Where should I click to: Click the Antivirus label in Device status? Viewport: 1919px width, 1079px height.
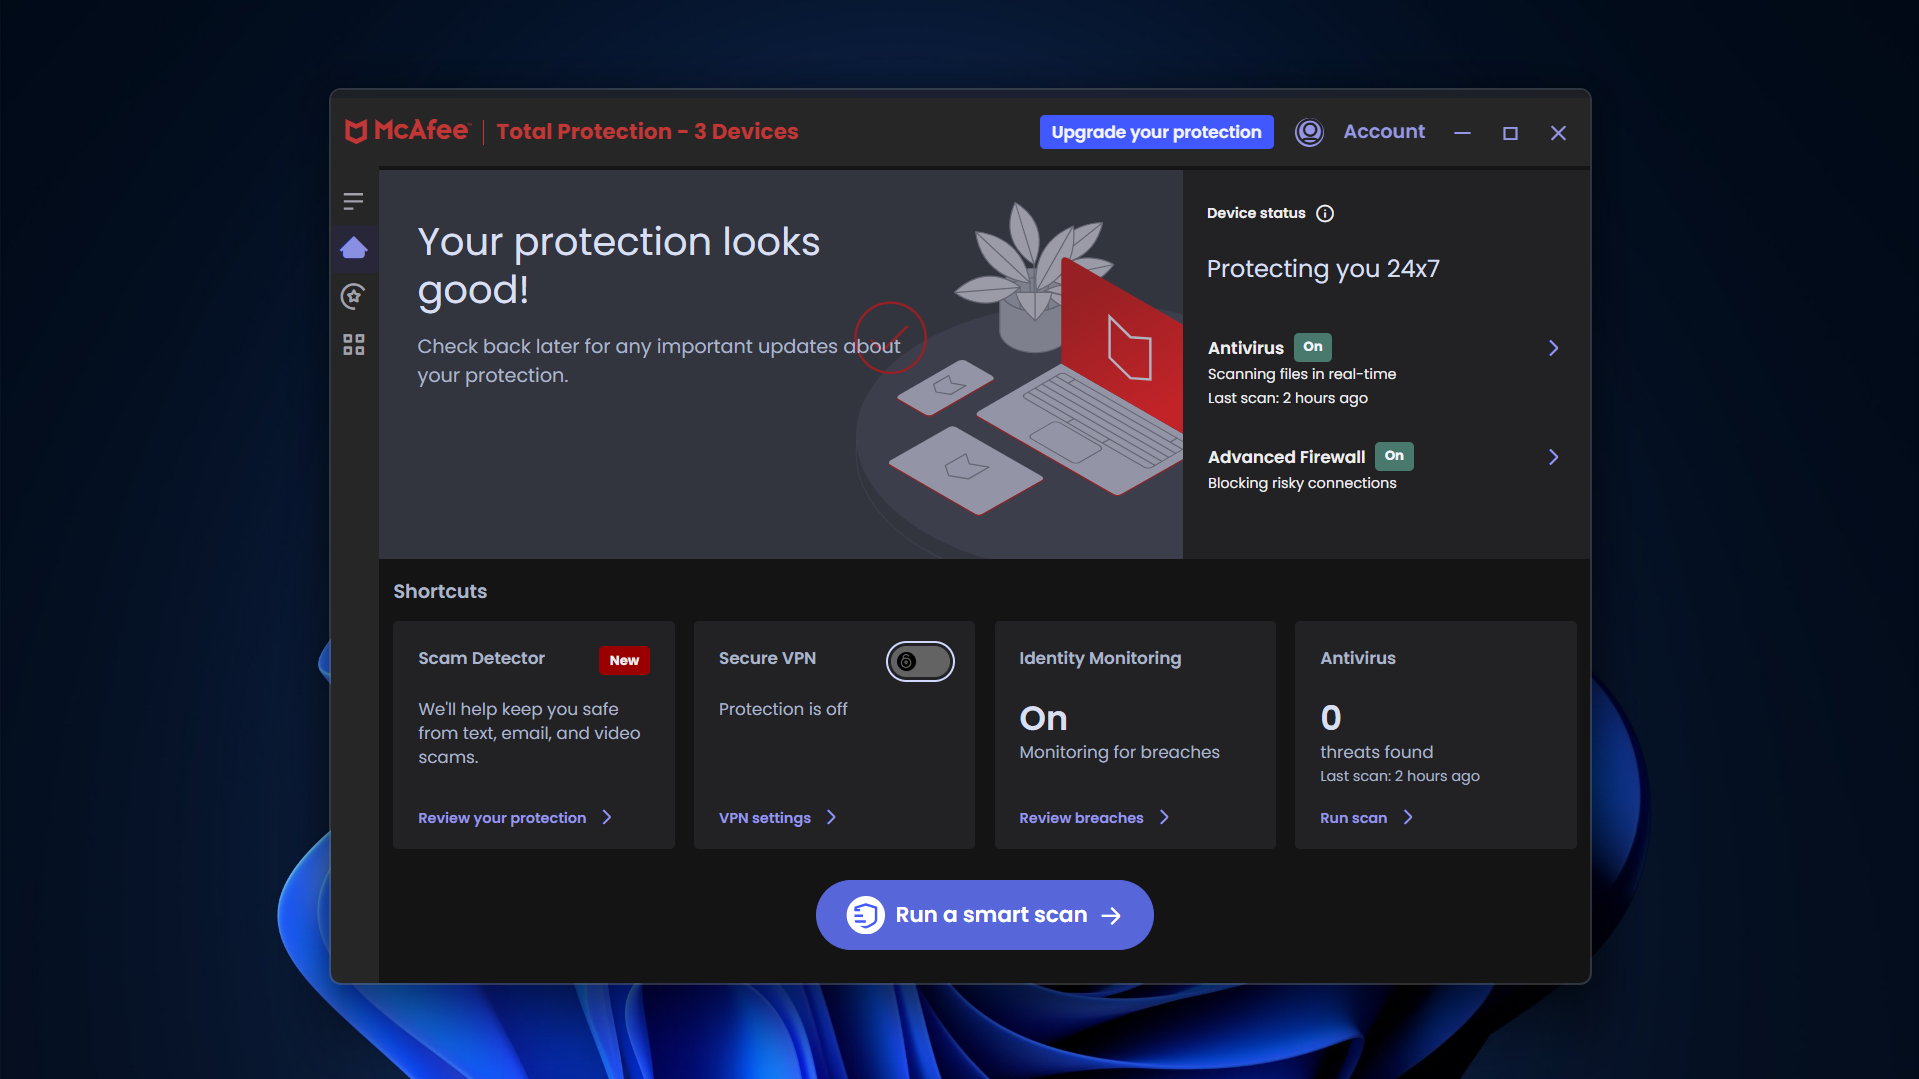coord(1245,348)
